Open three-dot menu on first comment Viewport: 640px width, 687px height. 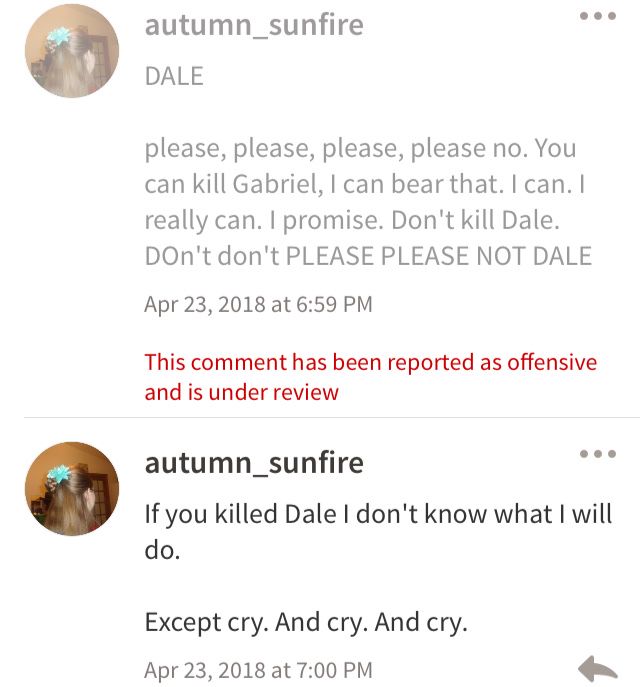tap(598, 16)
